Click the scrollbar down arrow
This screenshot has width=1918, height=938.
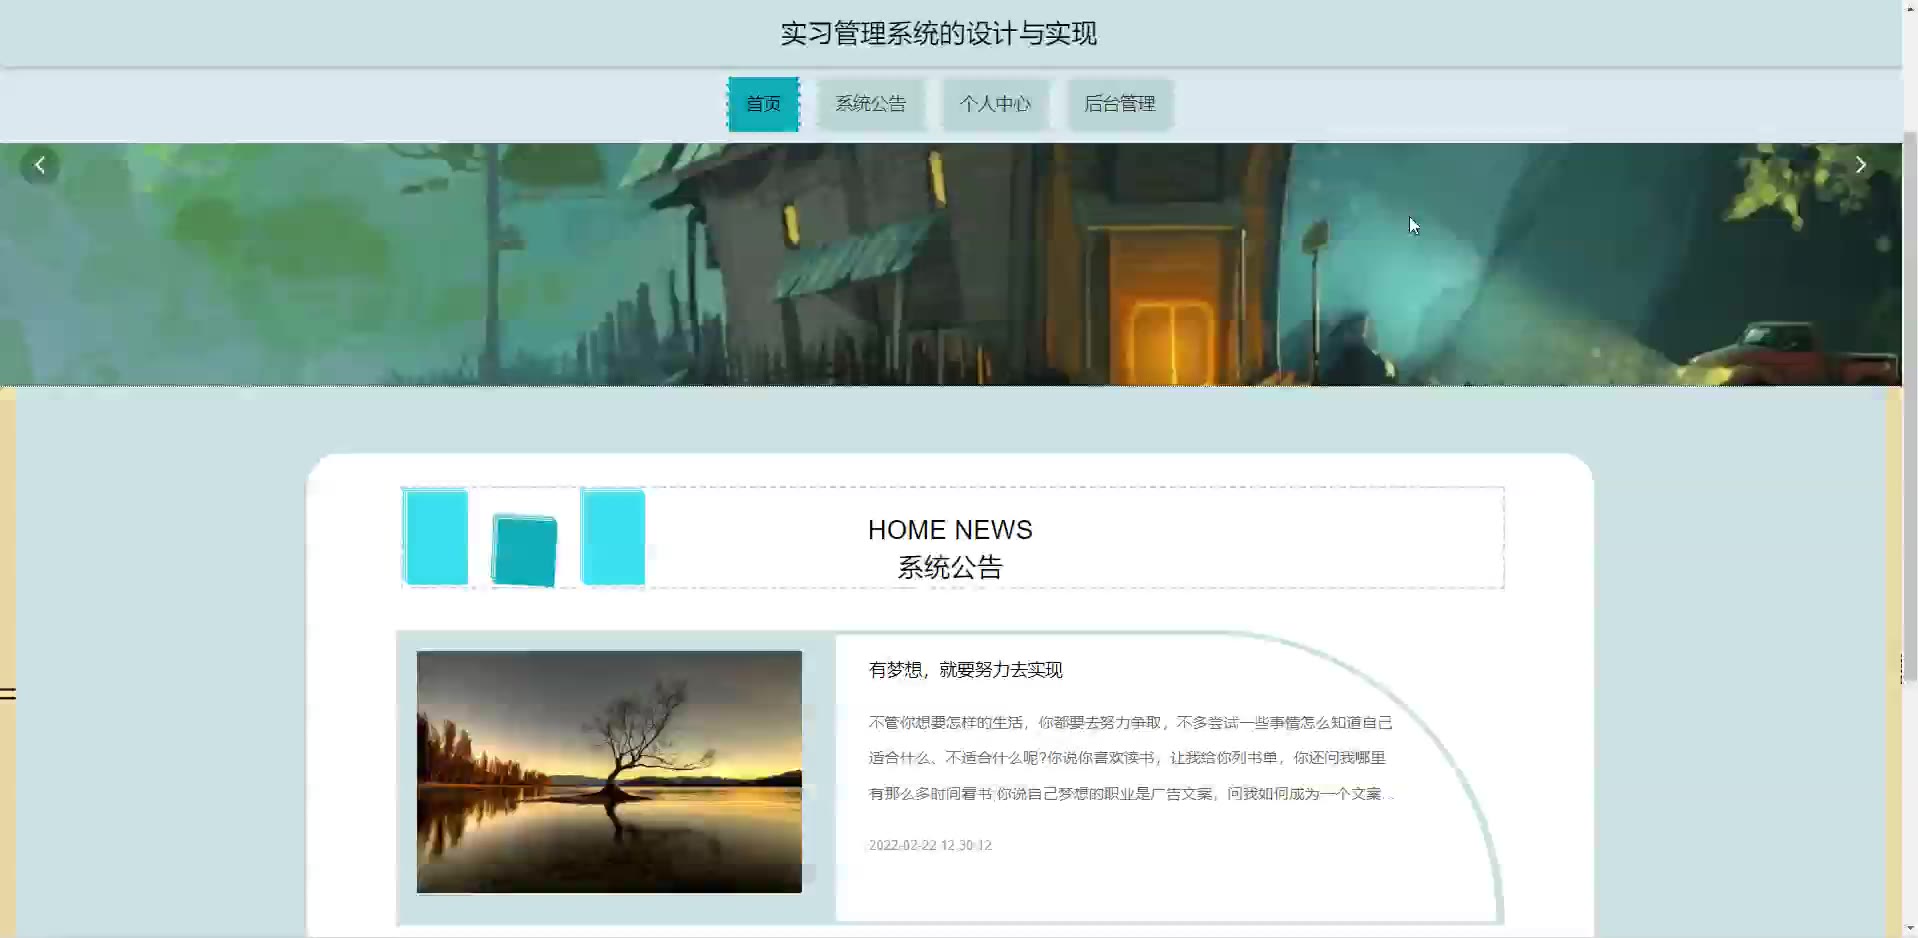pyautogui.click(x=1910, y=929)
